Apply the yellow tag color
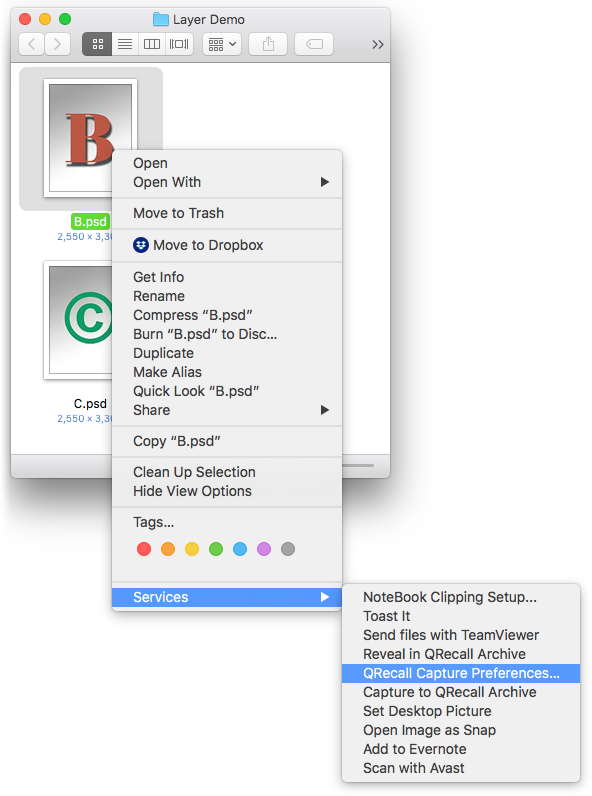This screenshot has height=796, width=592. (192, 549)
